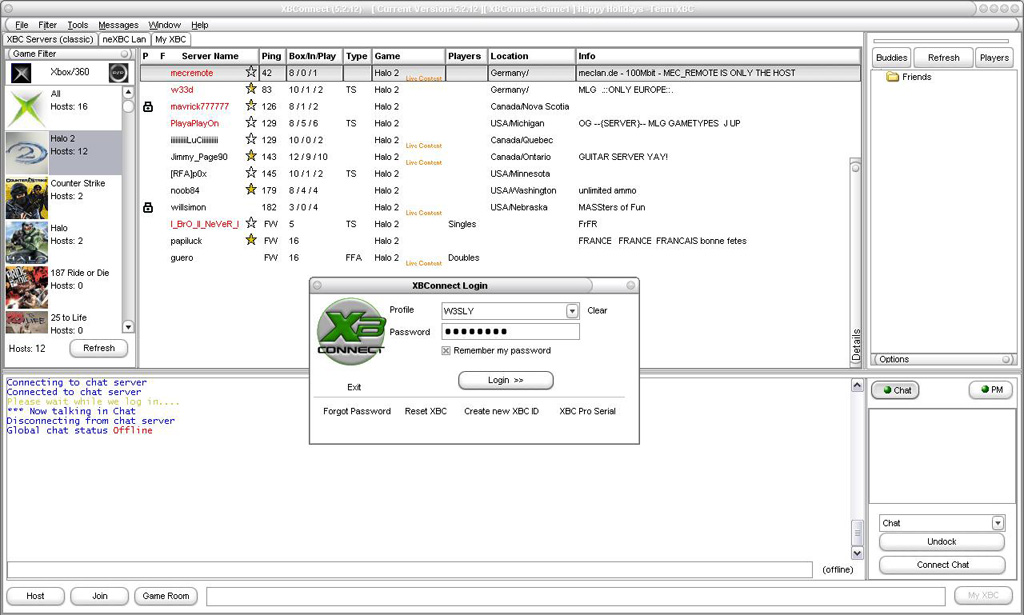Viewport: 1024px width, 615px height.
Task: Select 187 Ride or Die filter thumbnail
Action: [27, 287]
